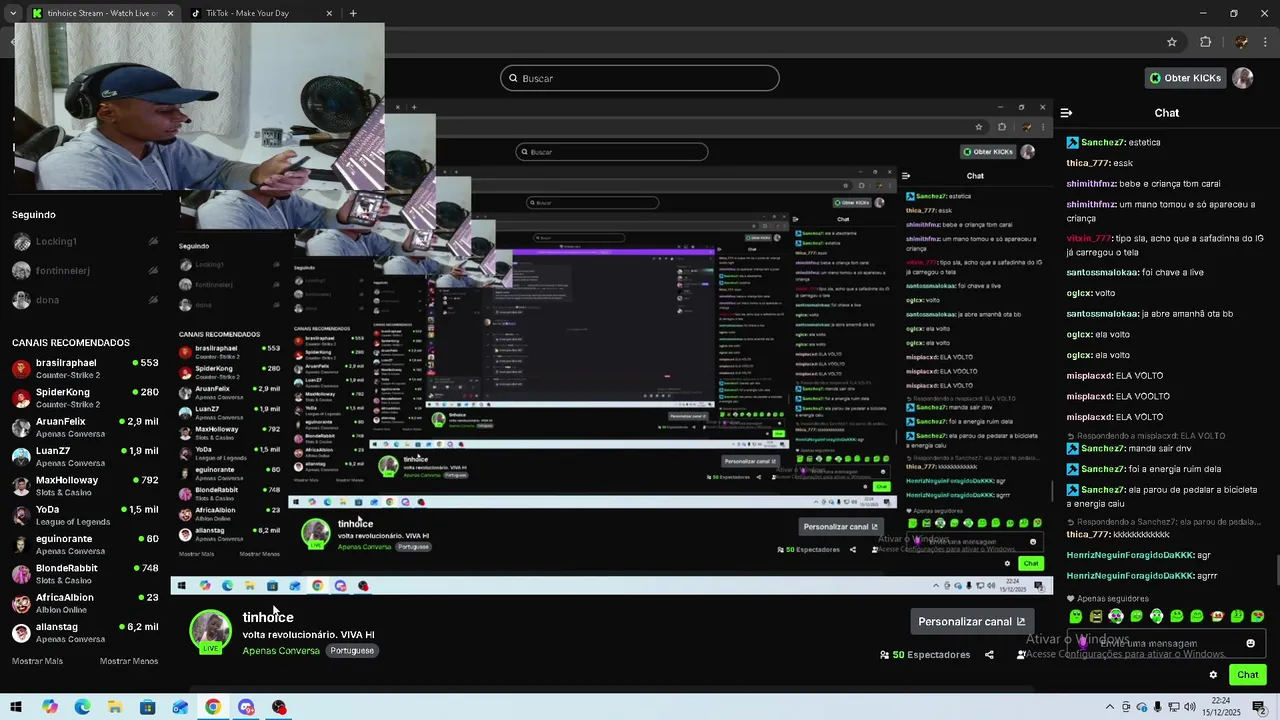Open recommended channel MaxHolloway
Screen dimensions: 1280x720
click(85, 486)
